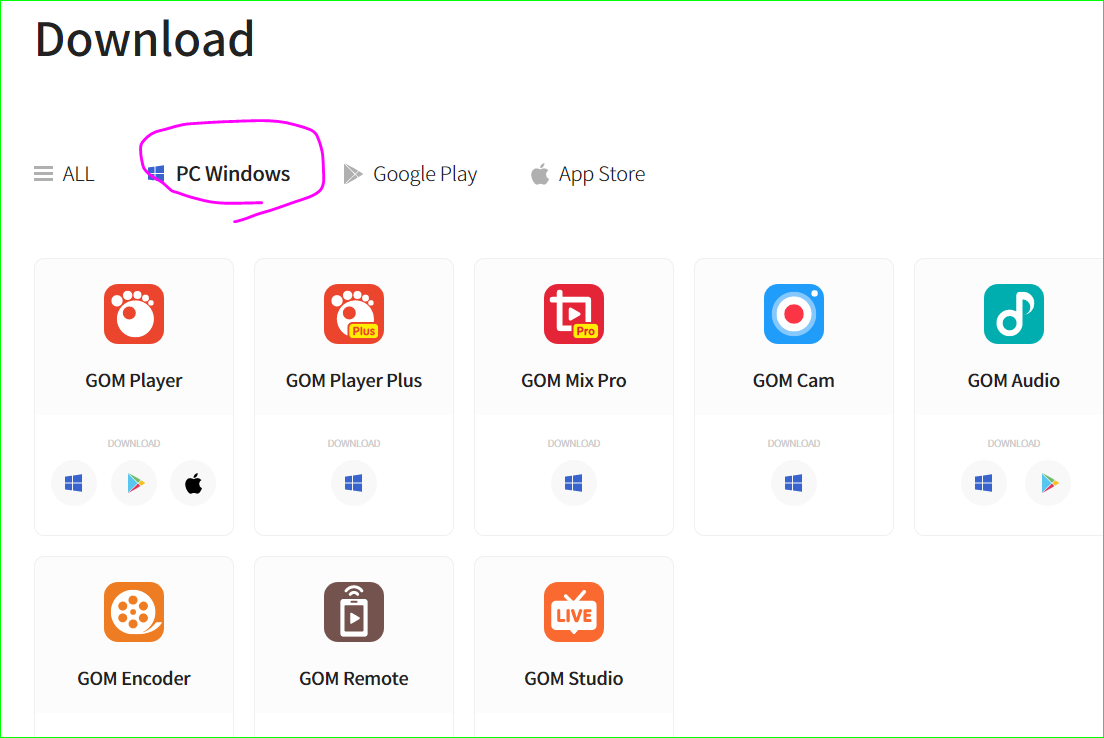1104x738 pixels.
Task: Open the GOM Encoder app icon
Action: pos(134,612)
